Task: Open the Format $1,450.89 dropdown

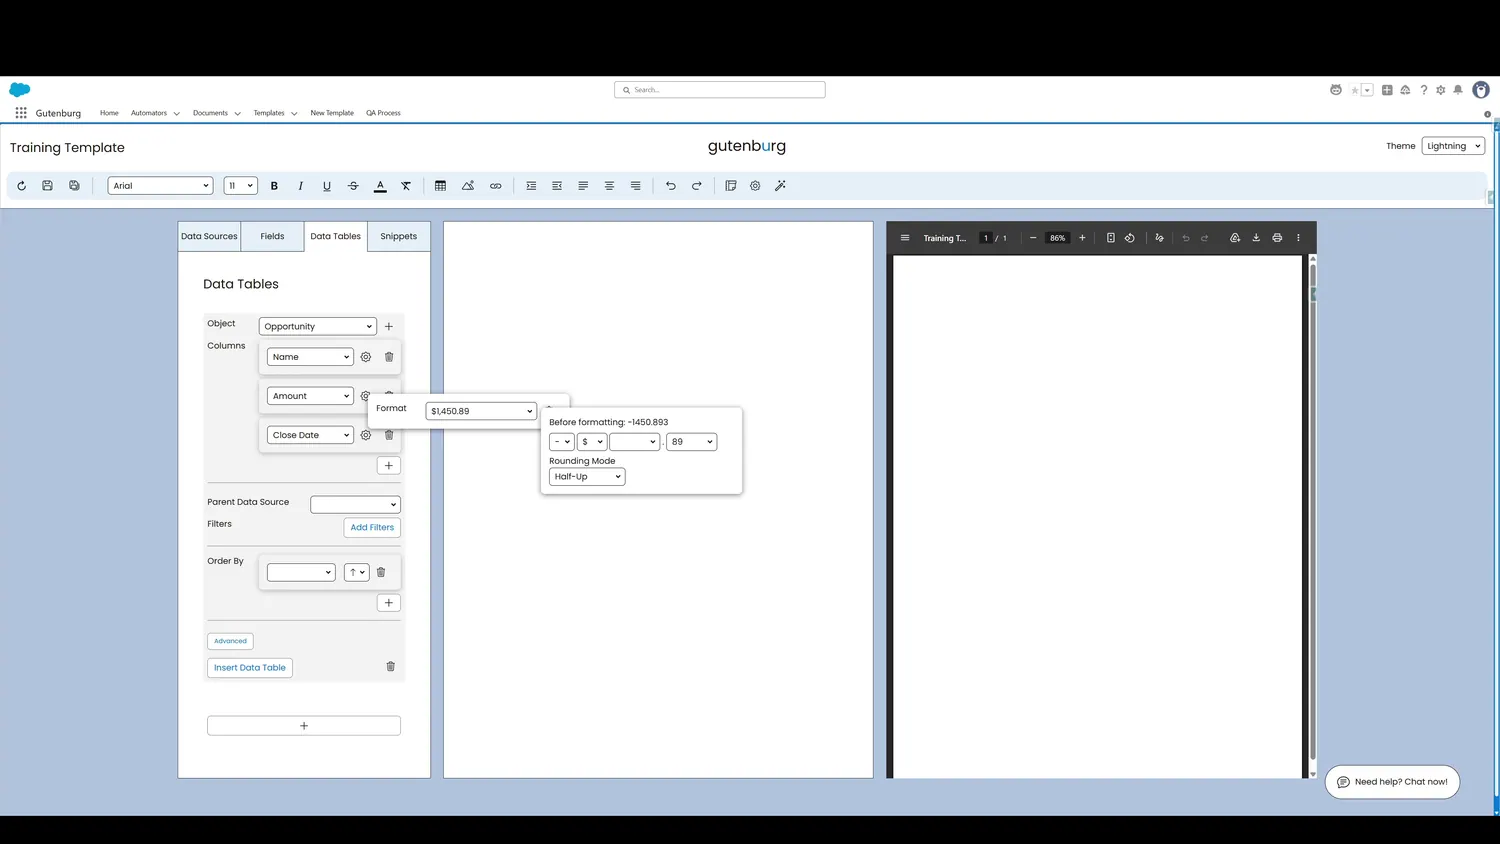Action: coord(481,411)
